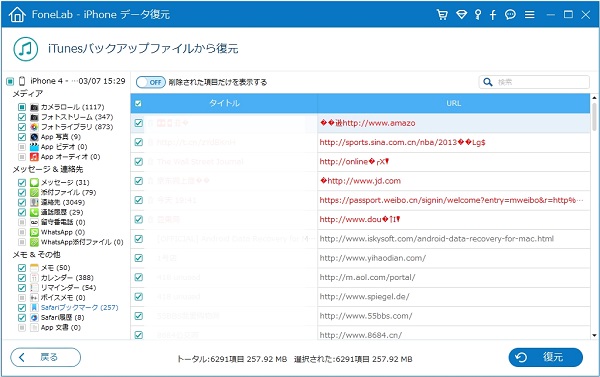The width and height of the screenshot is (600, 377).
Task: Click the diamond upgrade icon in title bar
Action: (461, 15)
